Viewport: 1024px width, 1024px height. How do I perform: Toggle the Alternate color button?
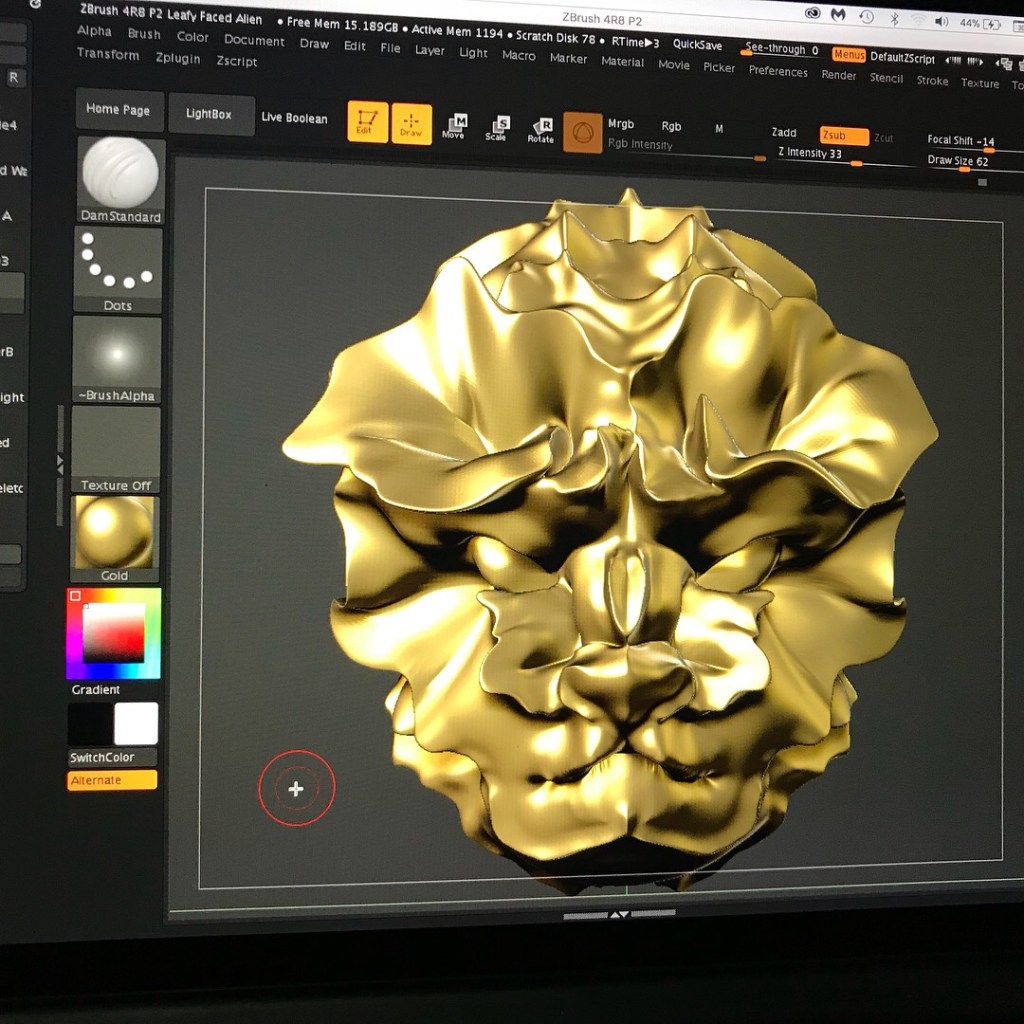112,780
